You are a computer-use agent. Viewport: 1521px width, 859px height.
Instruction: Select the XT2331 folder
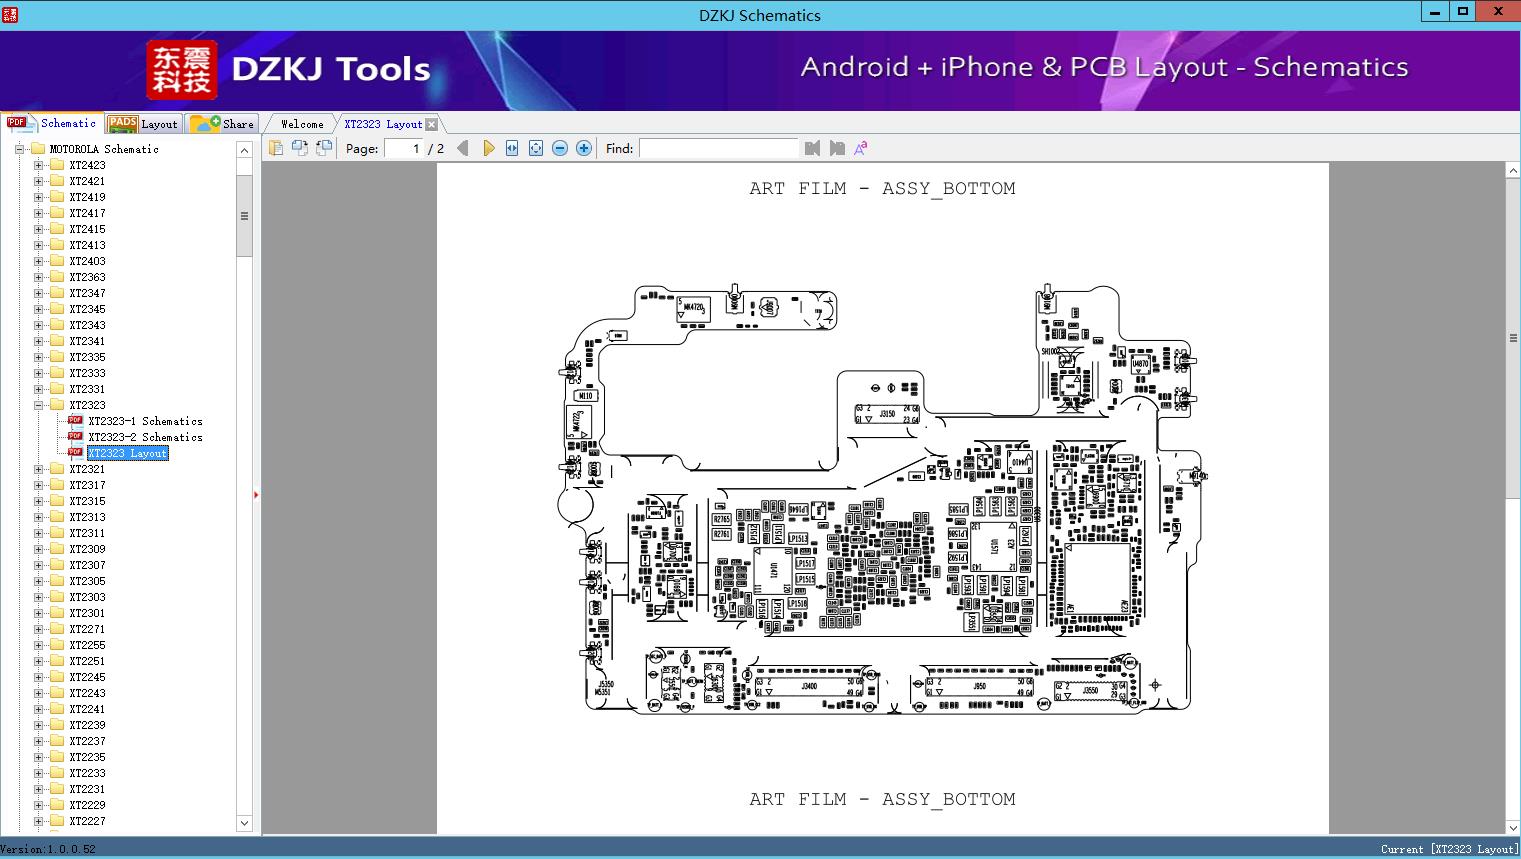click(x=87, y=389)
